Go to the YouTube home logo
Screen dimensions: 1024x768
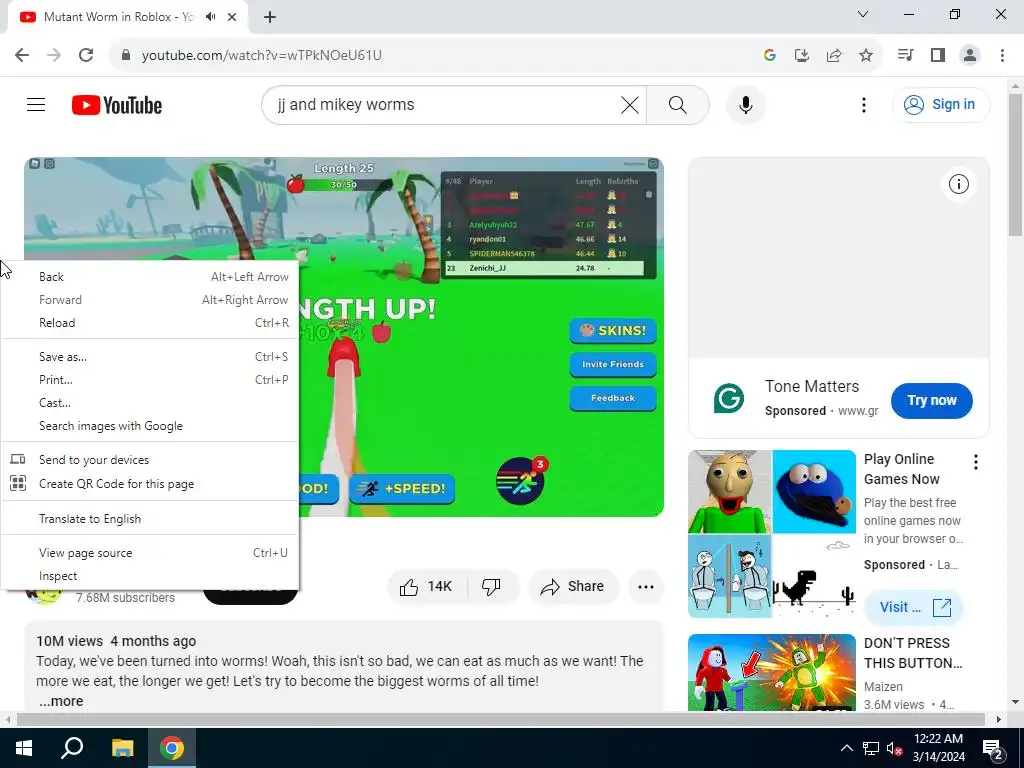[x=117, y=105]
